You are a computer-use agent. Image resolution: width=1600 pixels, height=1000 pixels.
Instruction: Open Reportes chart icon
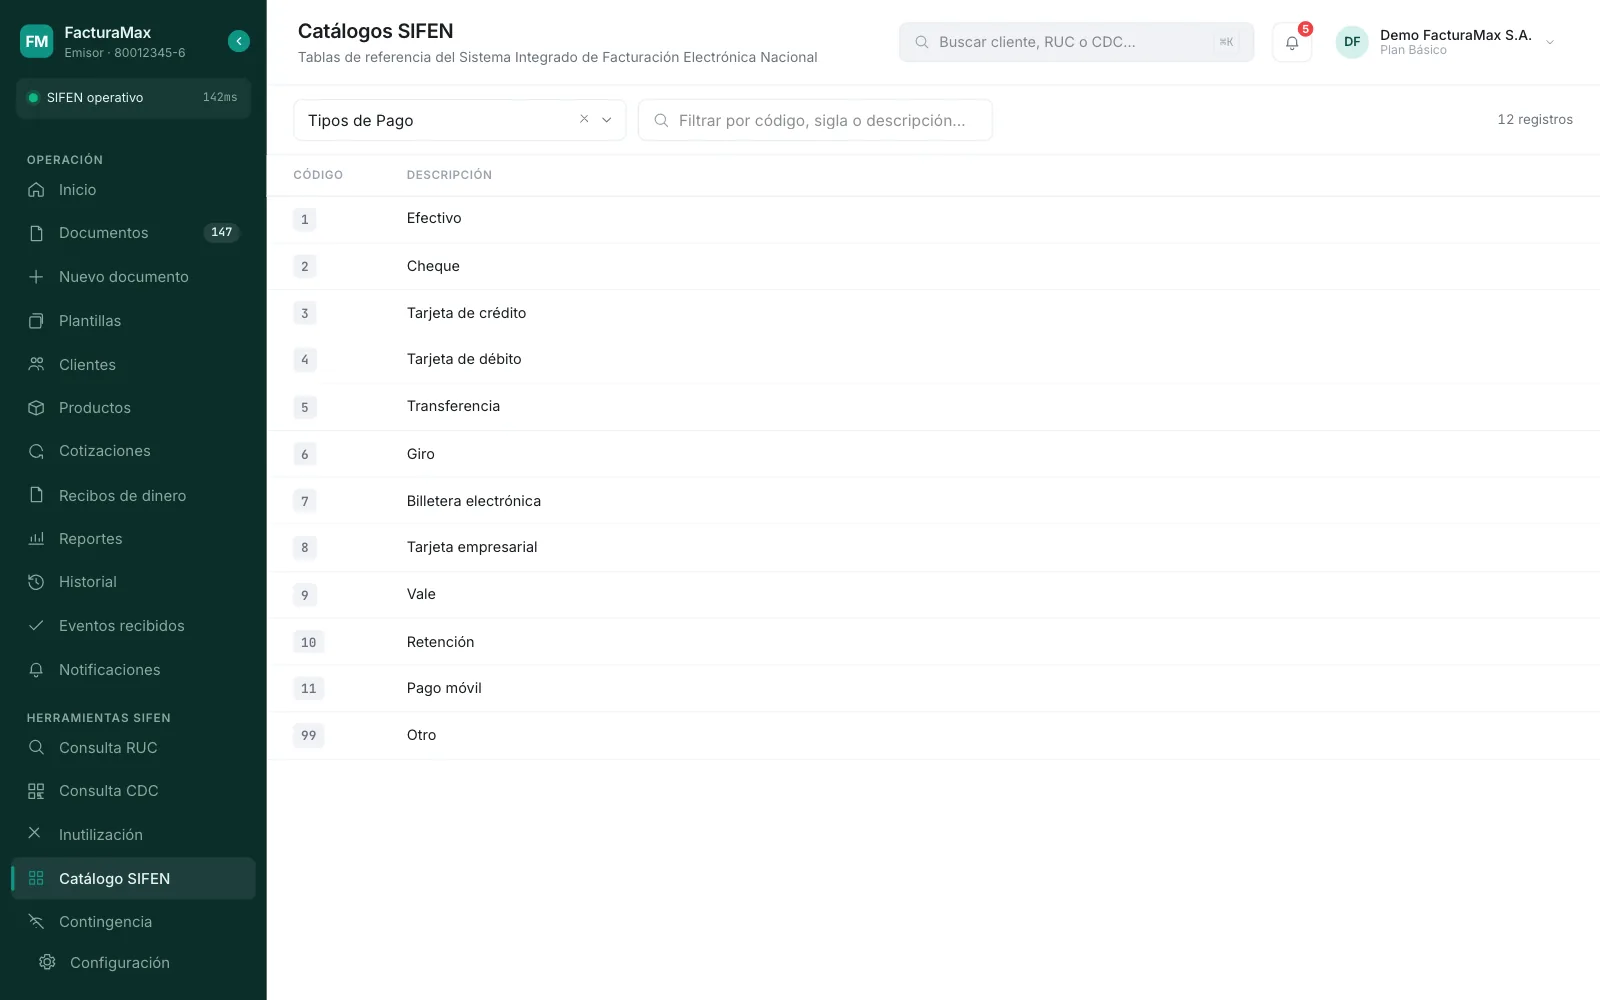36,539
